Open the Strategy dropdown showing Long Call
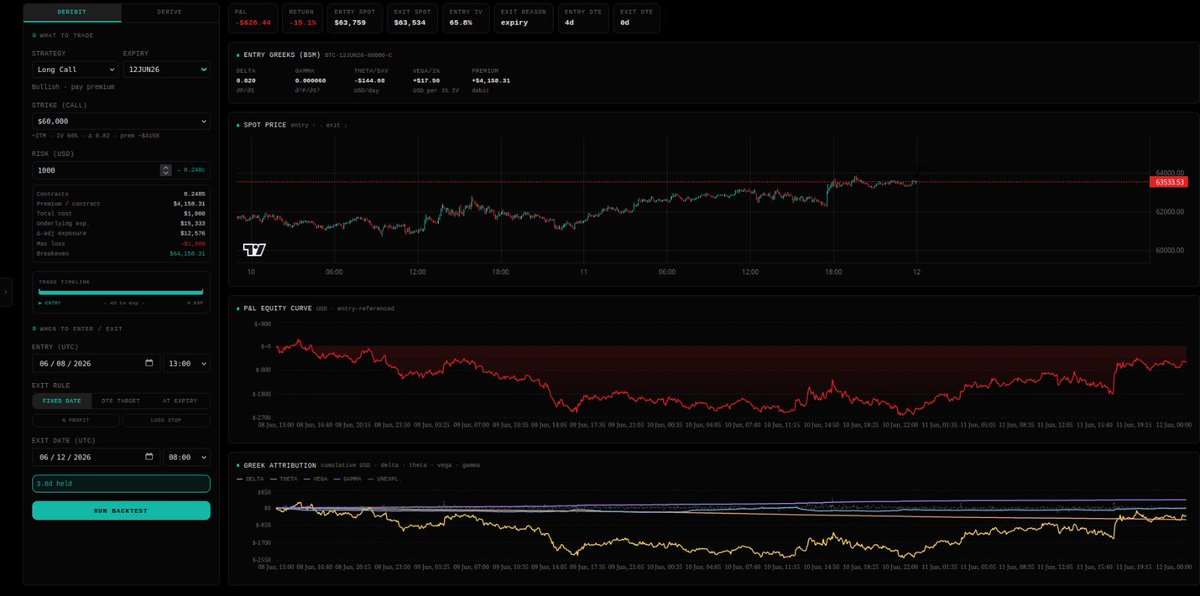 point(75,70)
